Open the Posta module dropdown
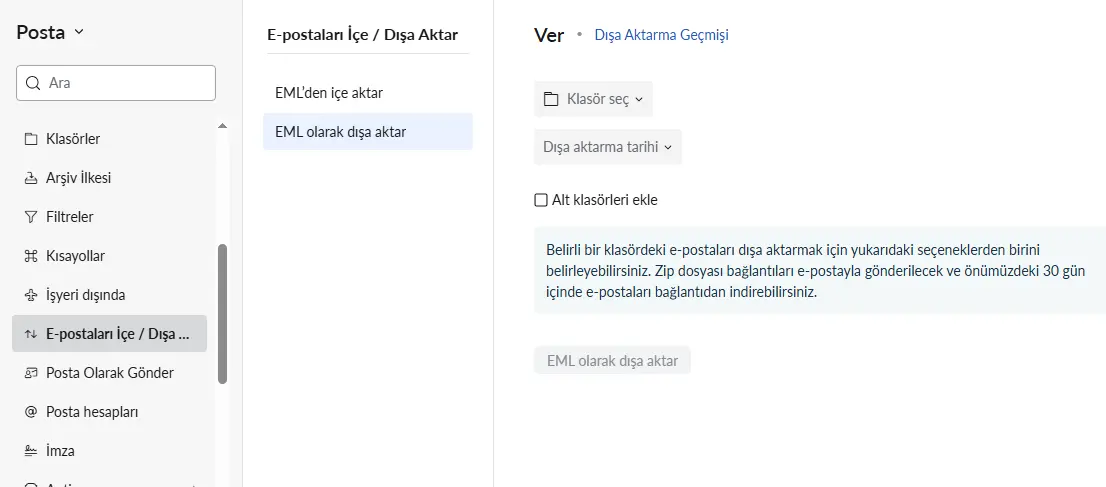The height and width of the screenshot is (487, 1106). click(x=49, y=32)
